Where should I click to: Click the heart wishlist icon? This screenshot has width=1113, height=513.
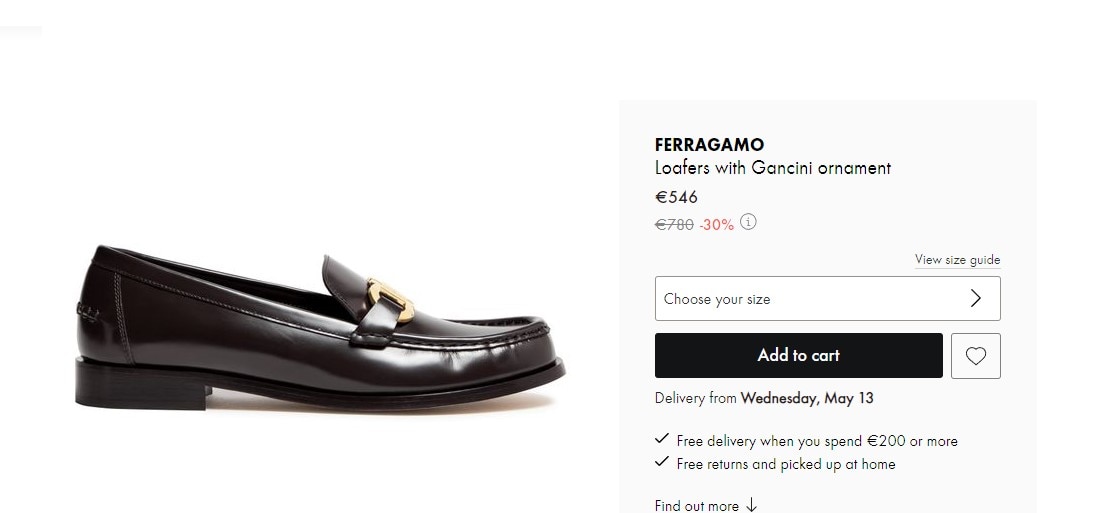[x=975, y=355]
